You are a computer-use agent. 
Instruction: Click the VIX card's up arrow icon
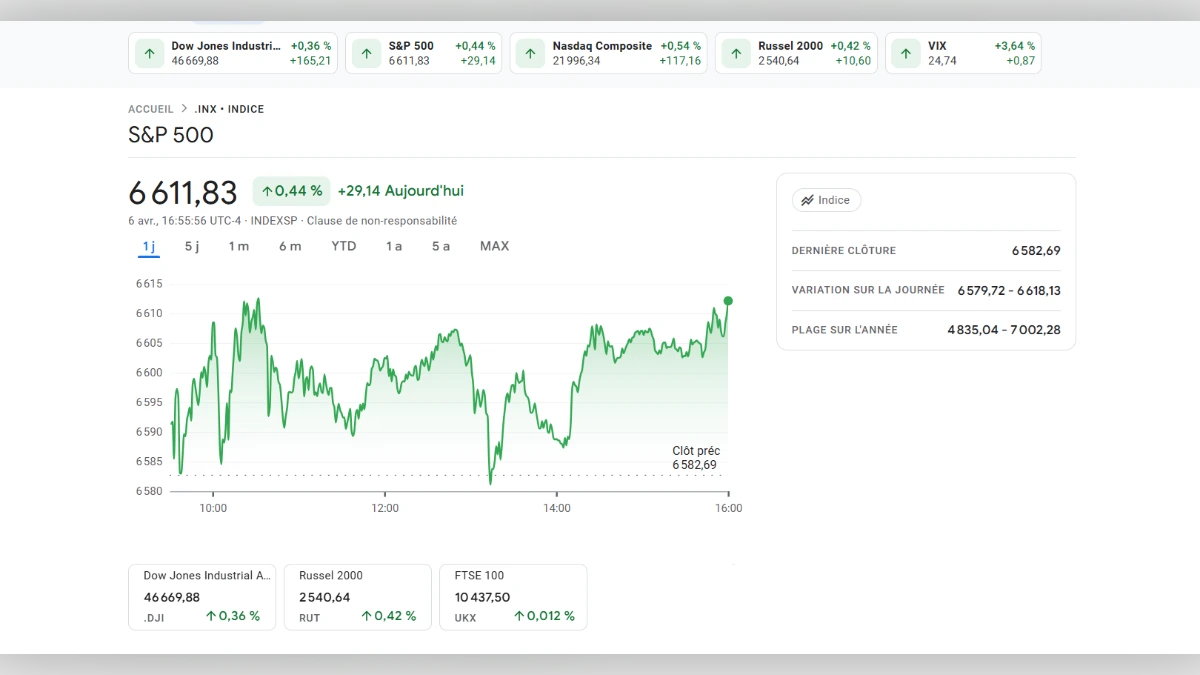tap(906, 53)
